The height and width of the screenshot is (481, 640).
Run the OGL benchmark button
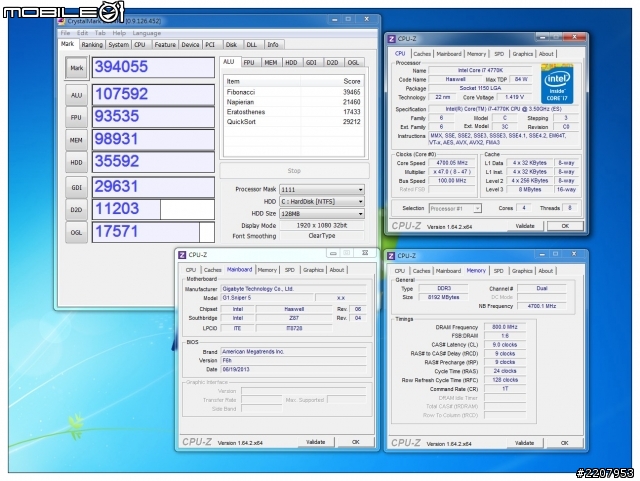pyautogui.click(x=76, y=233)
